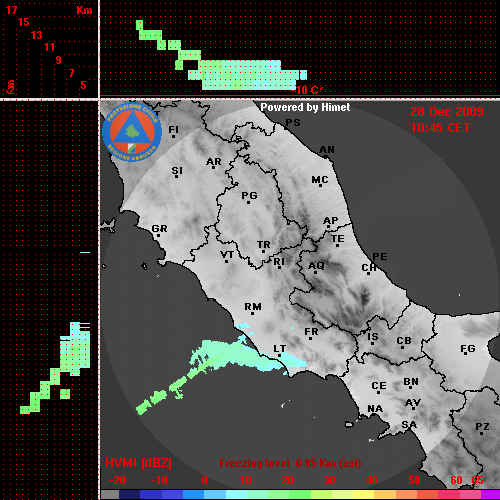Image resolution: width=500 pixels, height=500 pixels.
Task: Click the RI city label
Action: (x=279, y=261)
